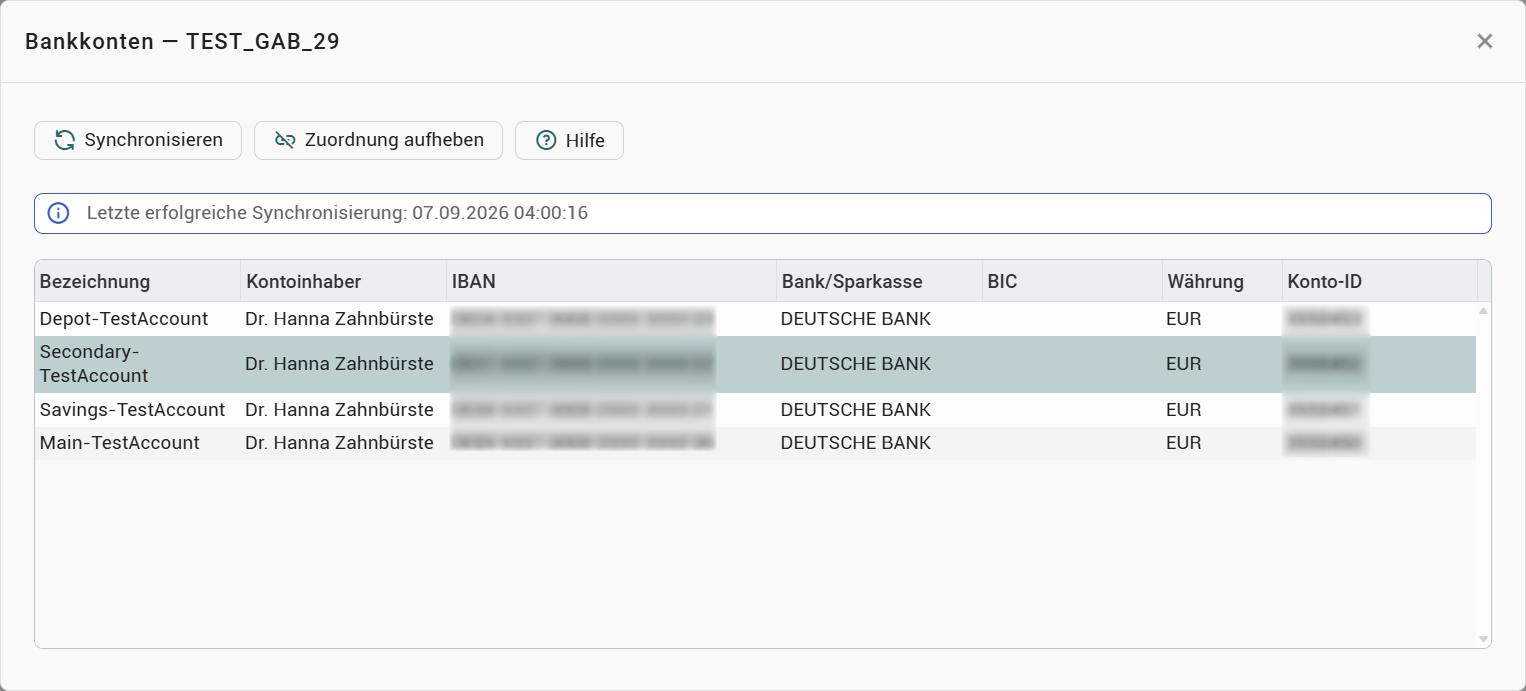Sort by Währung column header
This screenshot has width=1526, height=691.
pos(1222,282)
